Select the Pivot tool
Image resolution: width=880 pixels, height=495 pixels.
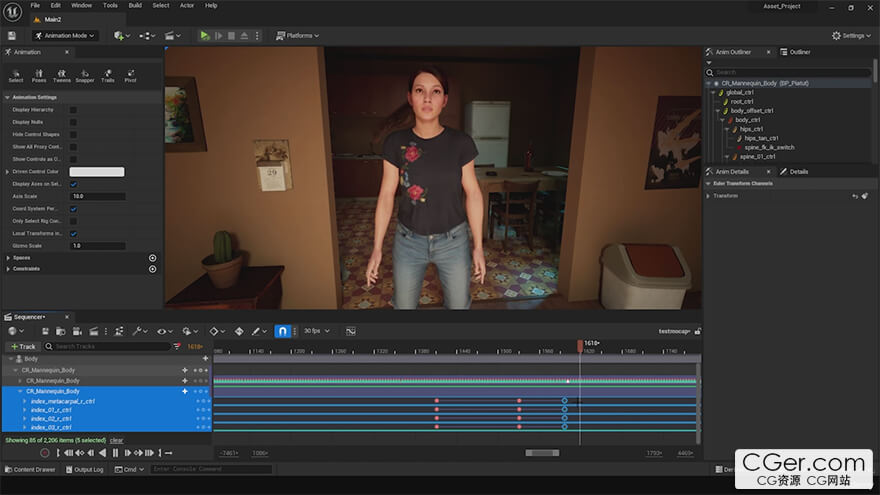[x=130, y=75]
